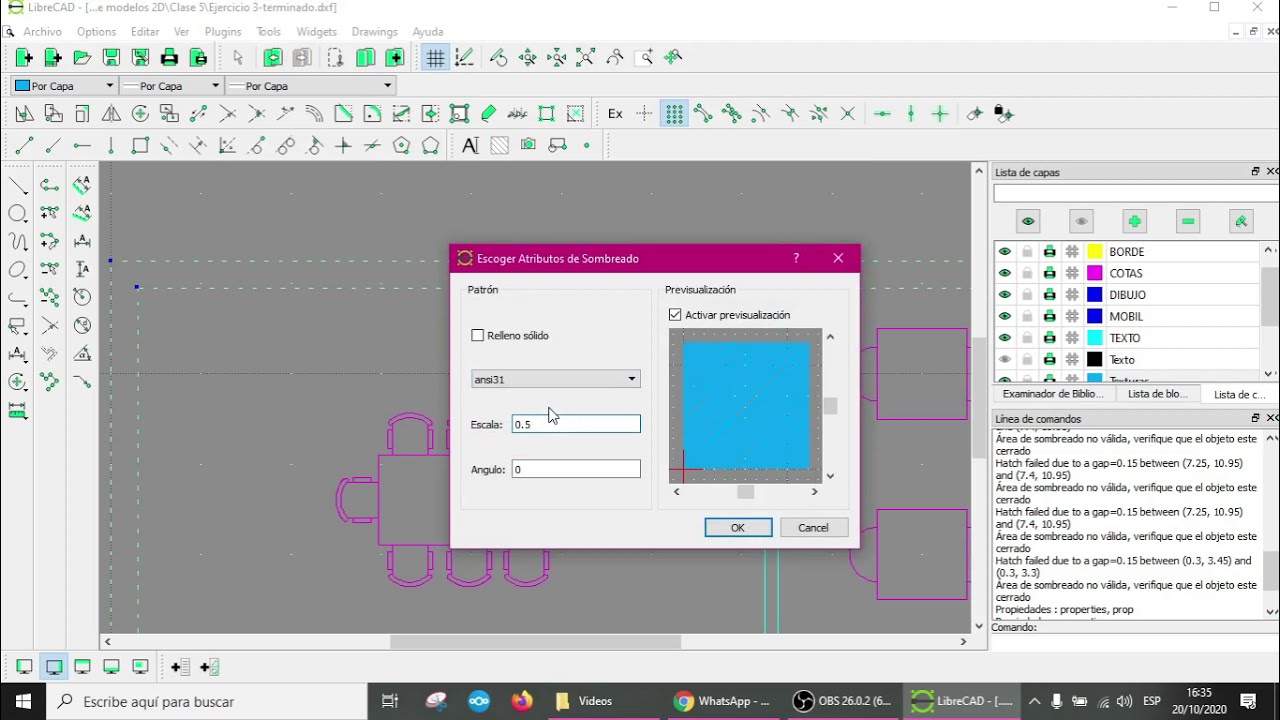Toggle Restrict Horizontal snap
Screen dimensions: 1280x720
click(x=882, y=114)
